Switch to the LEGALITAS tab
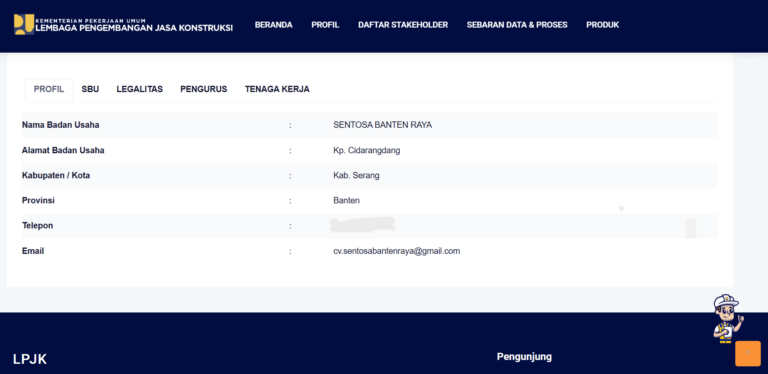This screenshot has height=374, width=768. 140,89
